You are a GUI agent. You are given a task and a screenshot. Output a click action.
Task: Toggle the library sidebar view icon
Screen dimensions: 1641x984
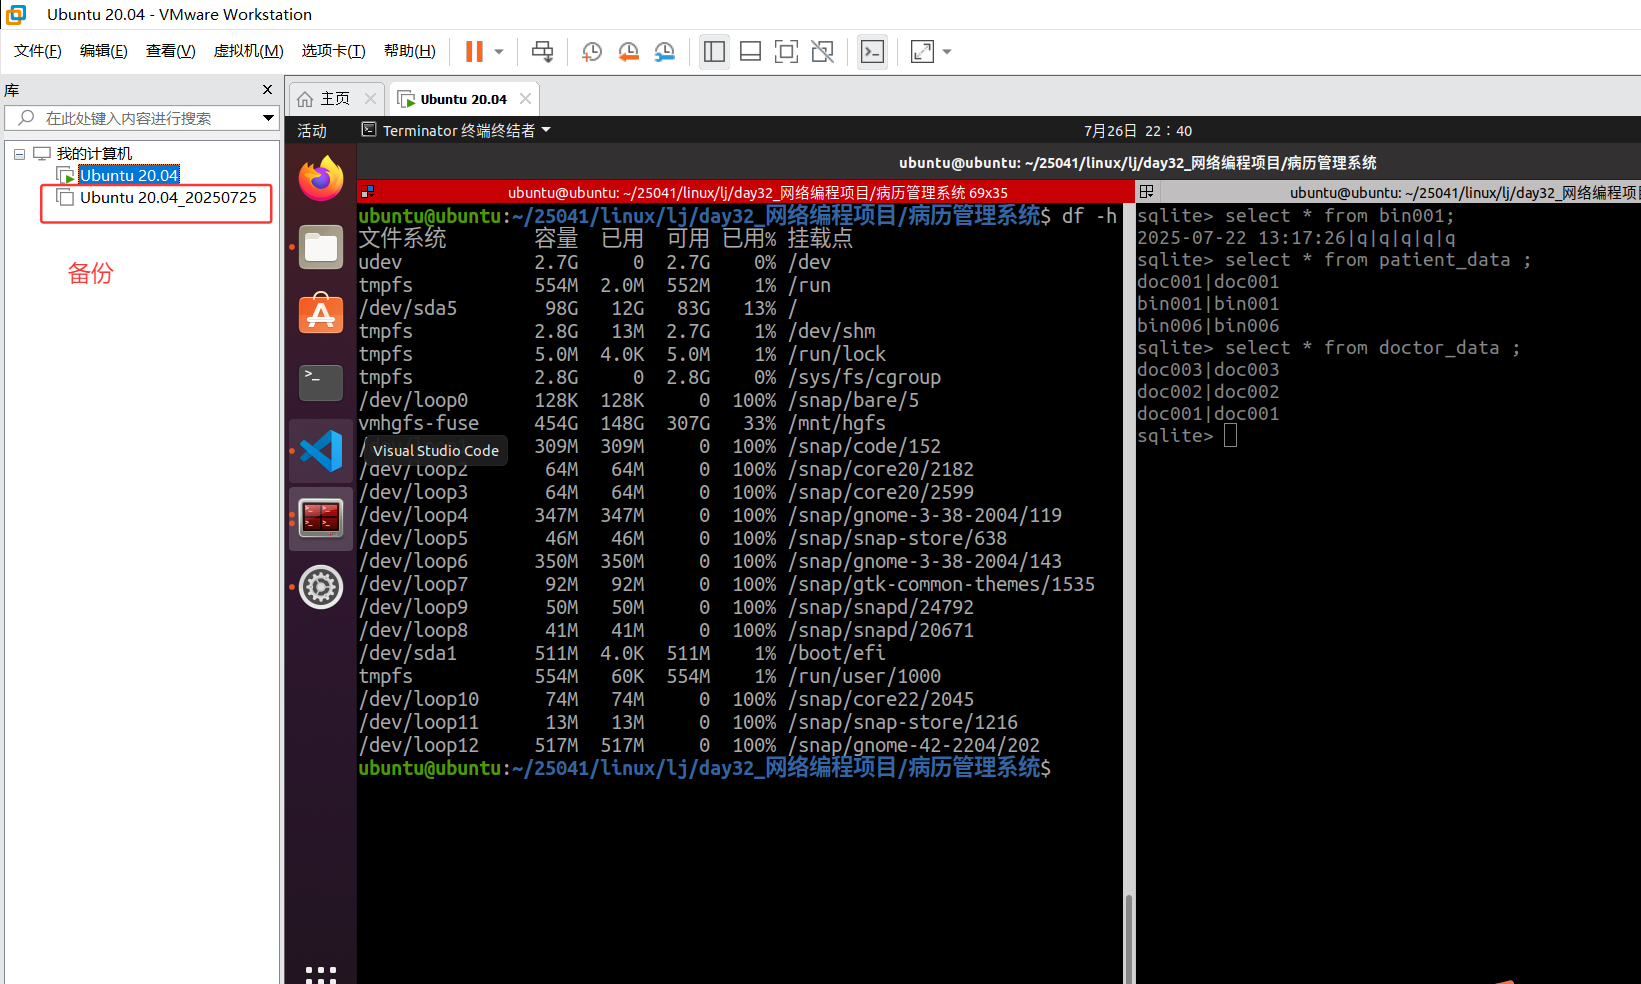714,51
